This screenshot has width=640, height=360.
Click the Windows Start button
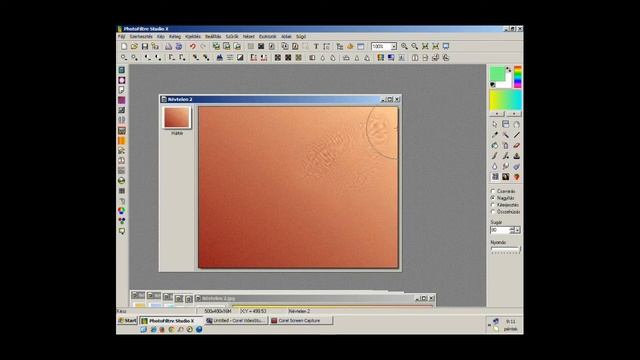pos(127,321)
